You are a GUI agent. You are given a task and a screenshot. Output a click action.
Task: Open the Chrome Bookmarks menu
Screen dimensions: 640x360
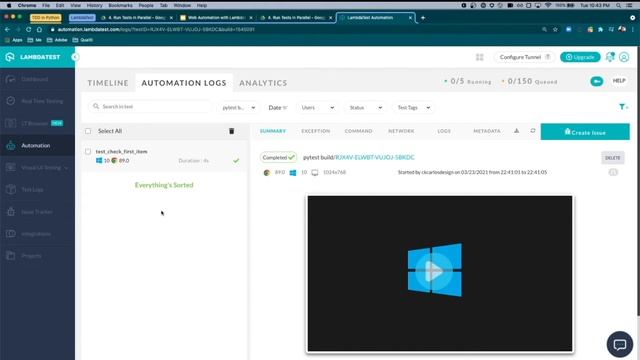(x=120, y=5)
